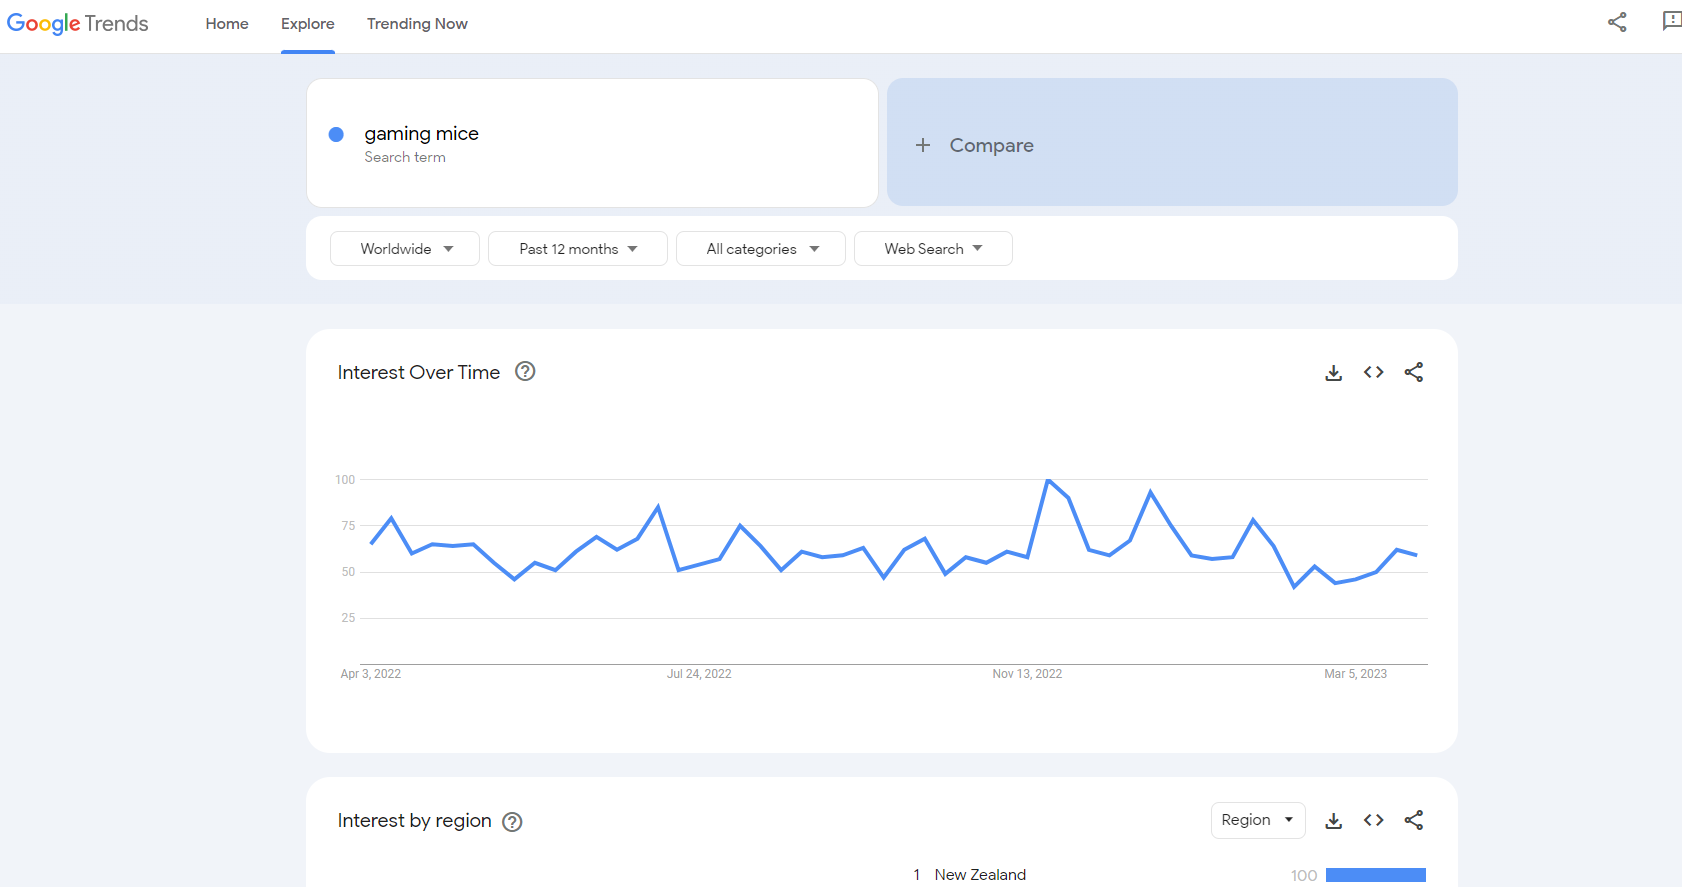Select New Zealand in region list
This screenshot has width=1682, height=887.
pos(980,875)
